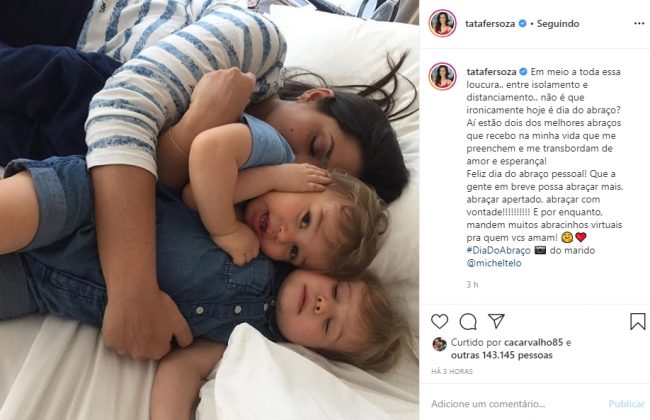Open the #DiaDoAbraço hashtag link

[498, 250]
